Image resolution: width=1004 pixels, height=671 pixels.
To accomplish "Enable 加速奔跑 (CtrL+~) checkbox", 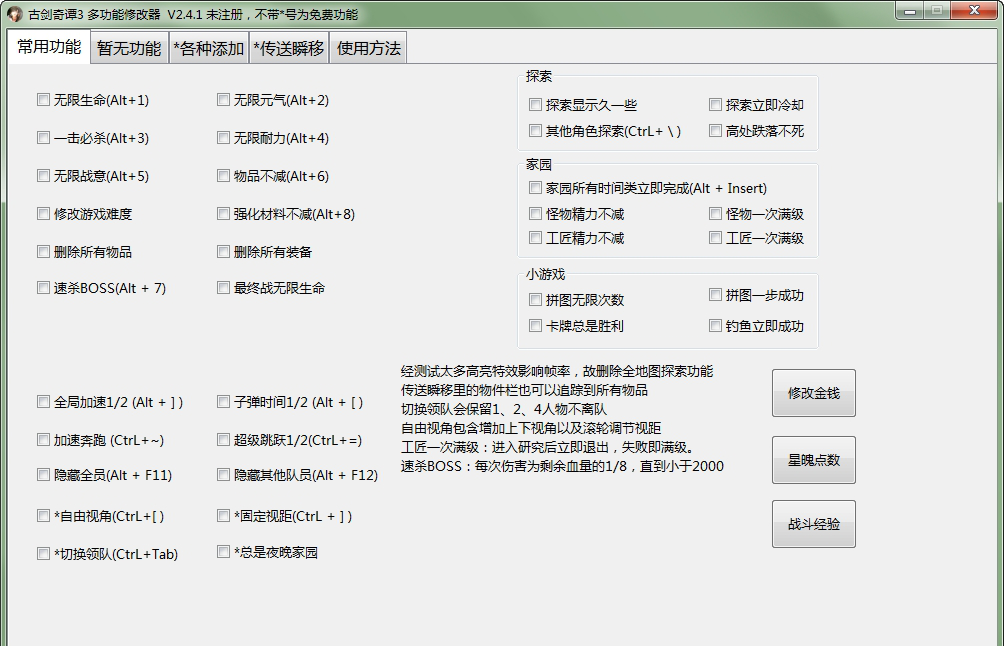I will [44, 440].
